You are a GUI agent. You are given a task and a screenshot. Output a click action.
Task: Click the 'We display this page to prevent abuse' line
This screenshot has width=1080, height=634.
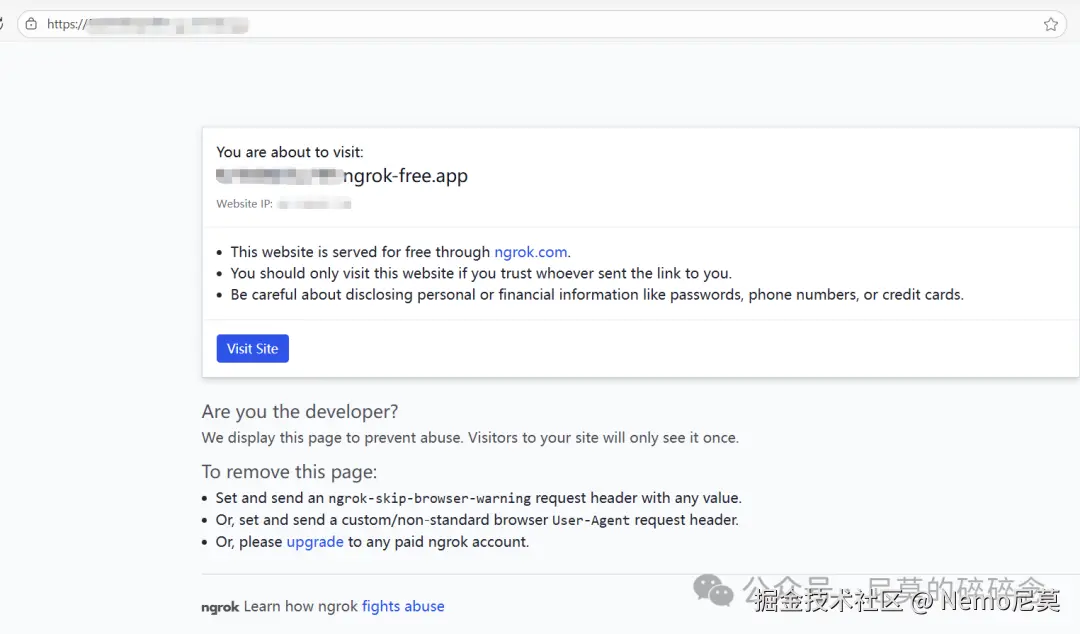470,438
